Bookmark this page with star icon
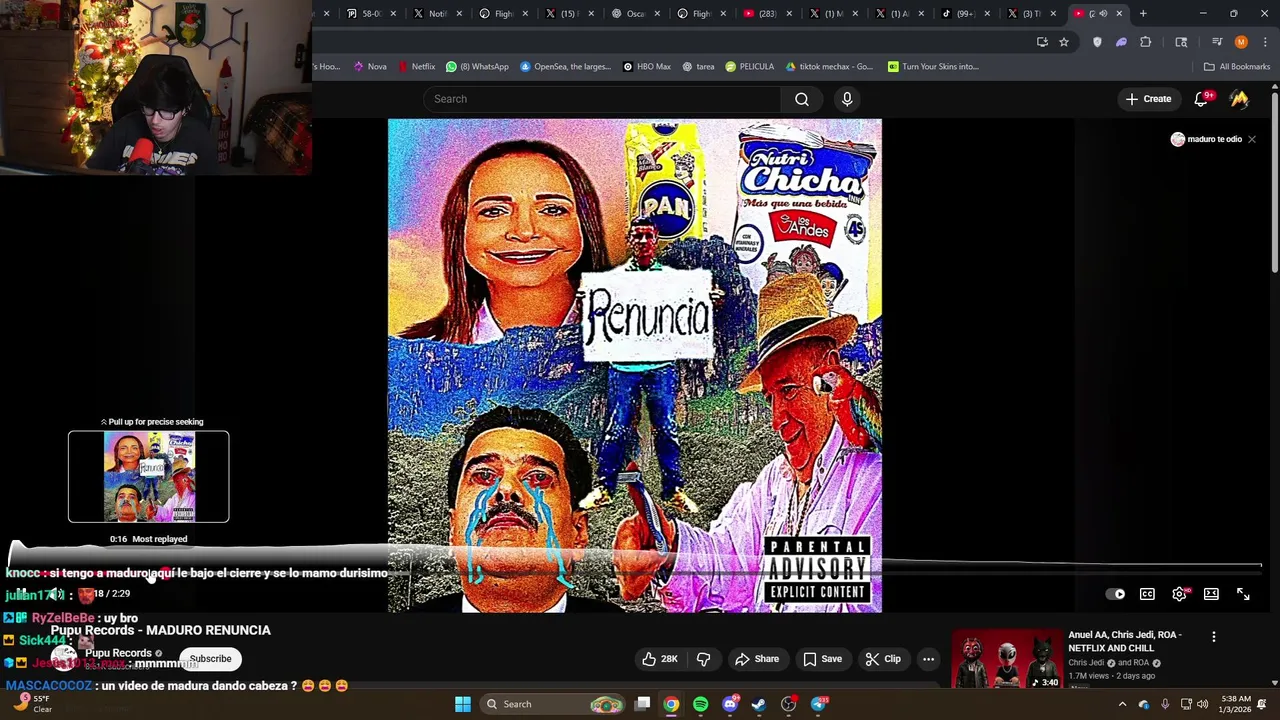This screenshot has width=1280, height=720. click(x=1064, y=42)
